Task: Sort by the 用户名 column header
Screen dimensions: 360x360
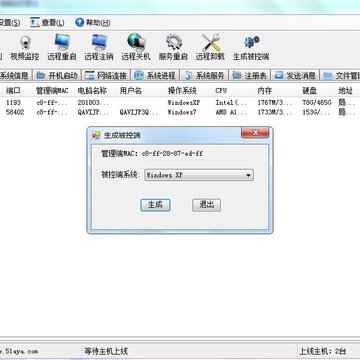Action: point(131,90)
